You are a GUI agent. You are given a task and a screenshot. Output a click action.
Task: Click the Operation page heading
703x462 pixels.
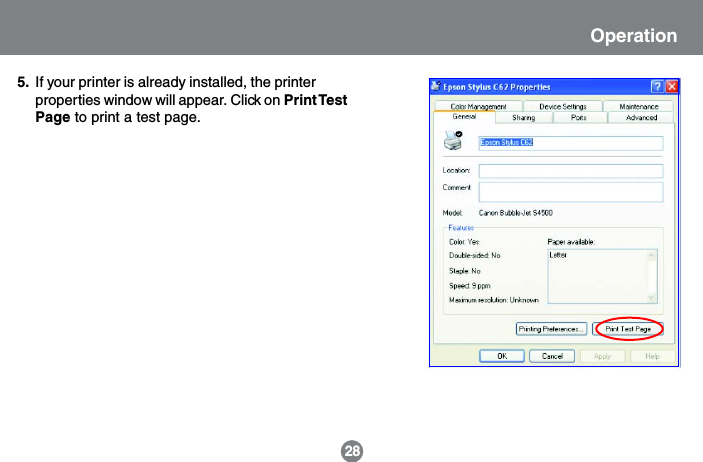[x=633, y=35]
